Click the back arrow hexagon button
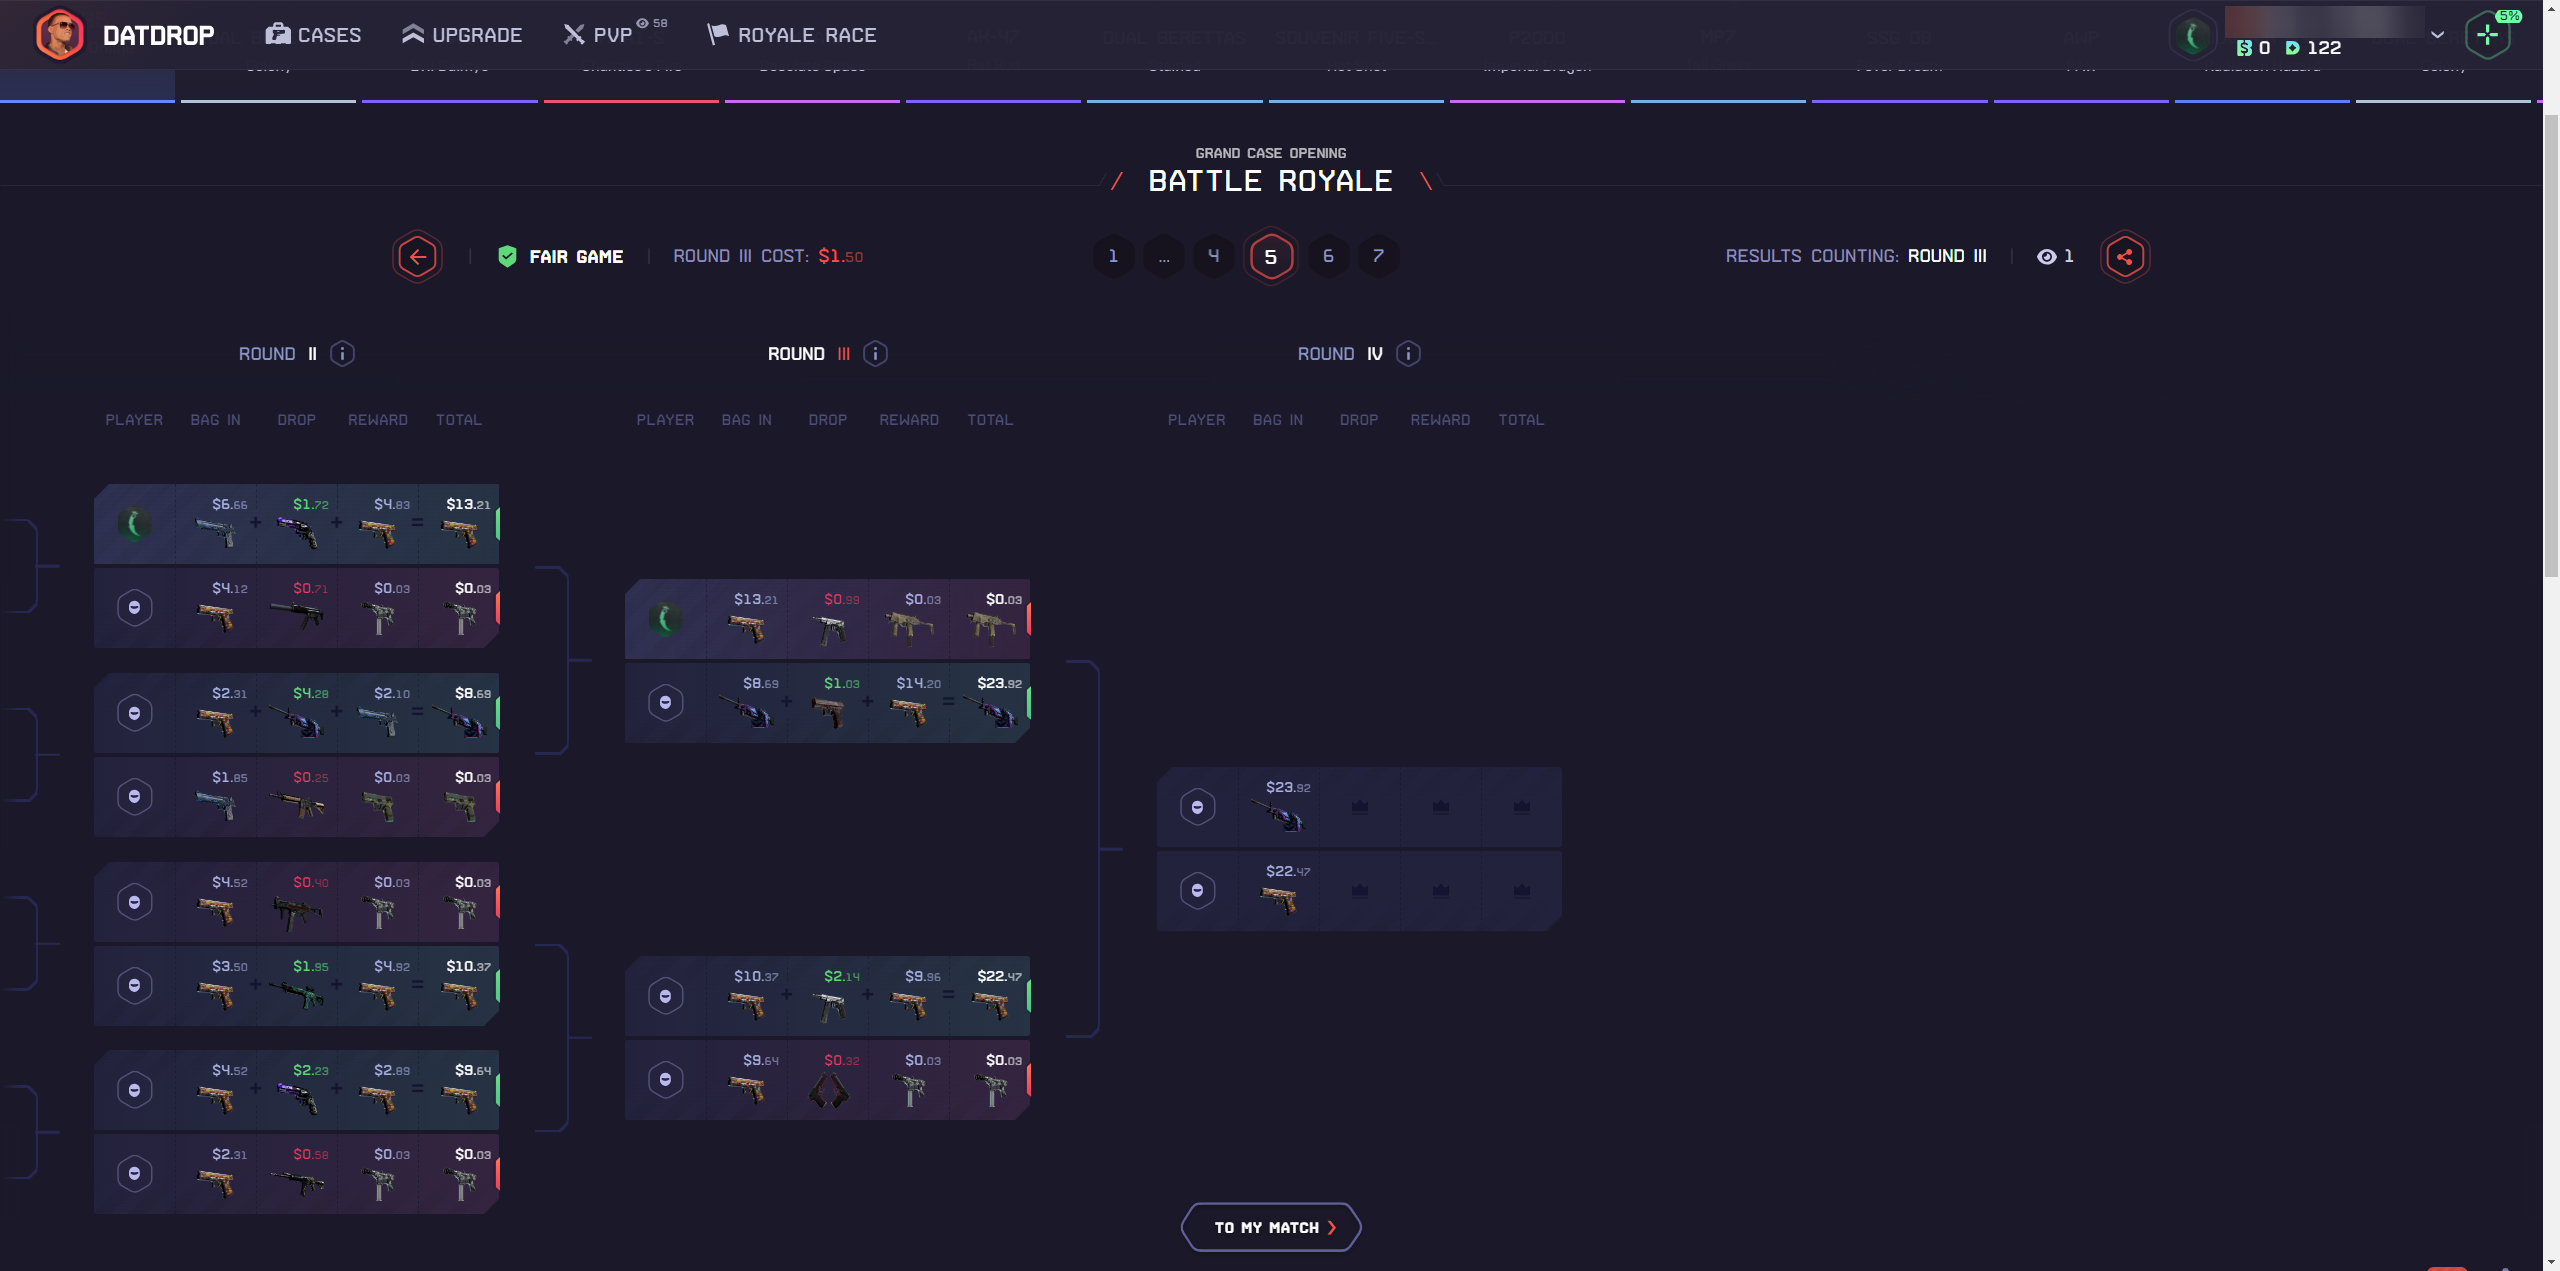The image size is (2560, 1271). point(417,257)
